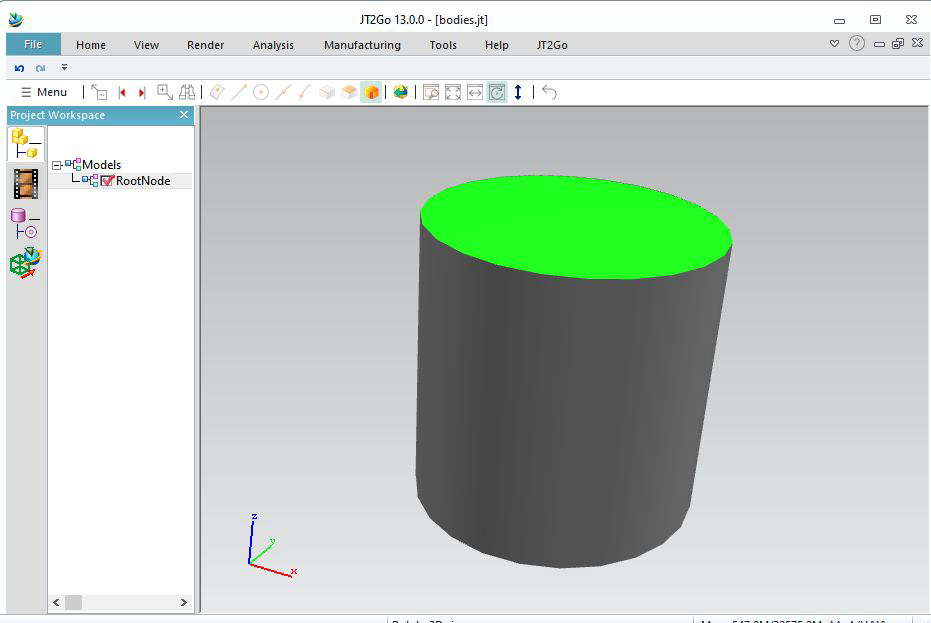Open the quick access toolbar customize dropdown
The height and width of the screenshot is (623, 931).
coord(64,68)
